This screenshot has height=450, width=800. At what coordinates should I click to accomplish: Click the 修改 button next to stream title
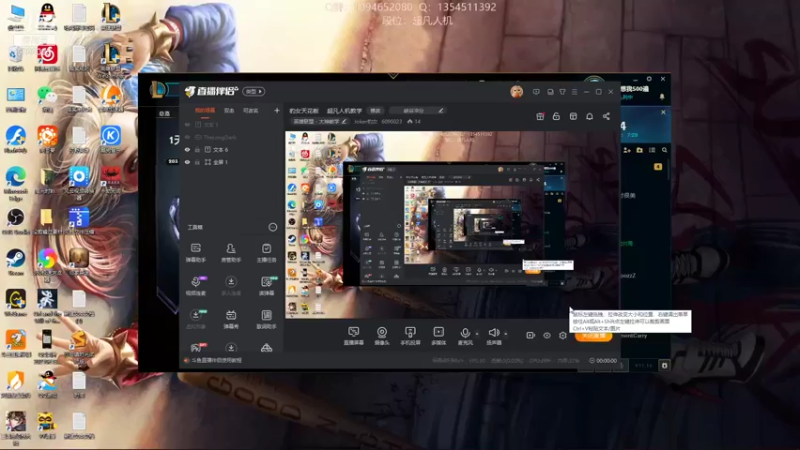point(376,110)
